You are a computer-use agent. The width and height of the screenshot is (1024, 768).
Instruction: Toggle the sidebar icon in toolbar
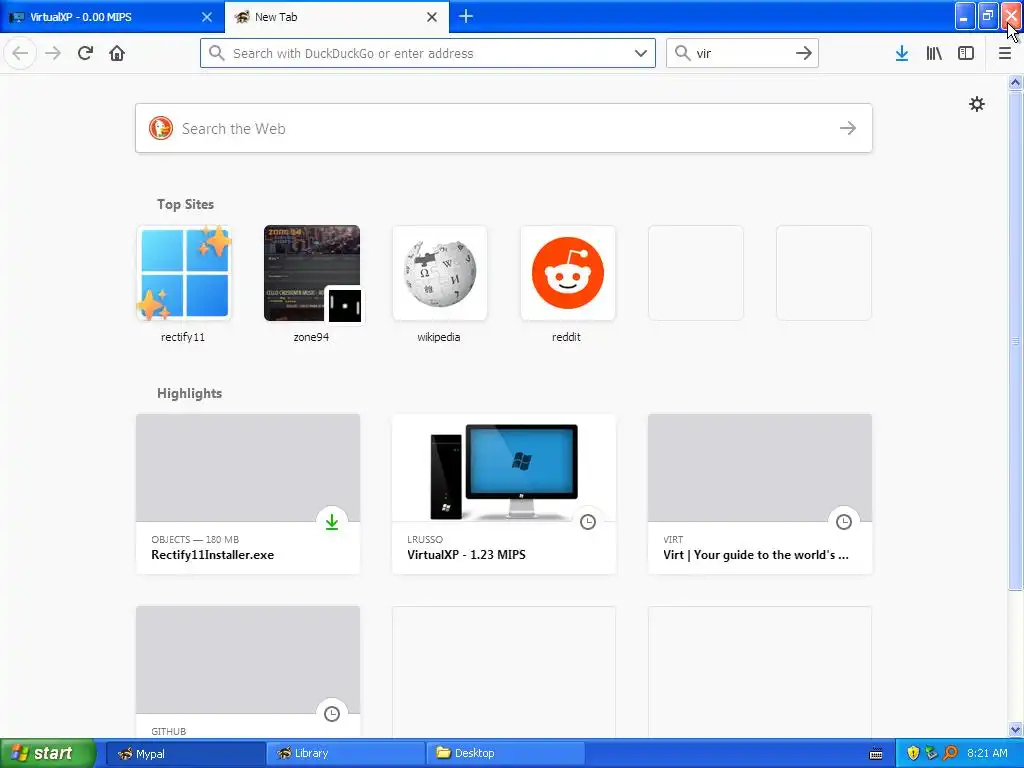pyautogui.click(x=966, y=53)
